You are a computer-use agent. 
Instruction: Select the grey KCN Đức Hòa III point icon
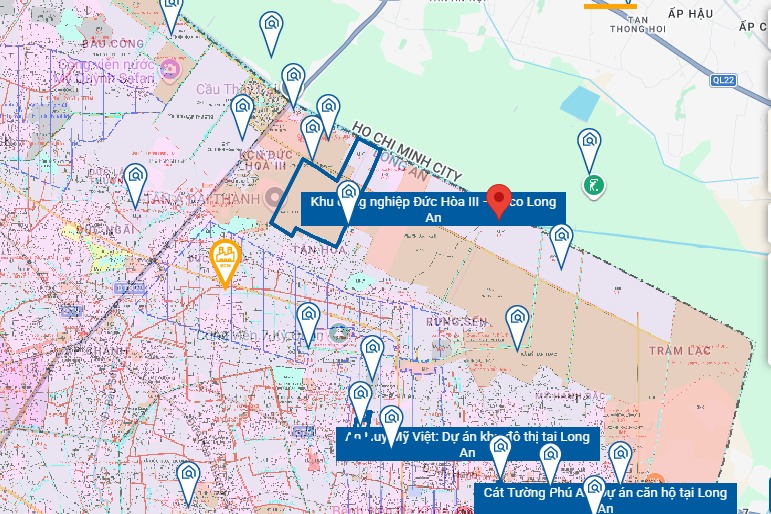(x=275, y=197)
